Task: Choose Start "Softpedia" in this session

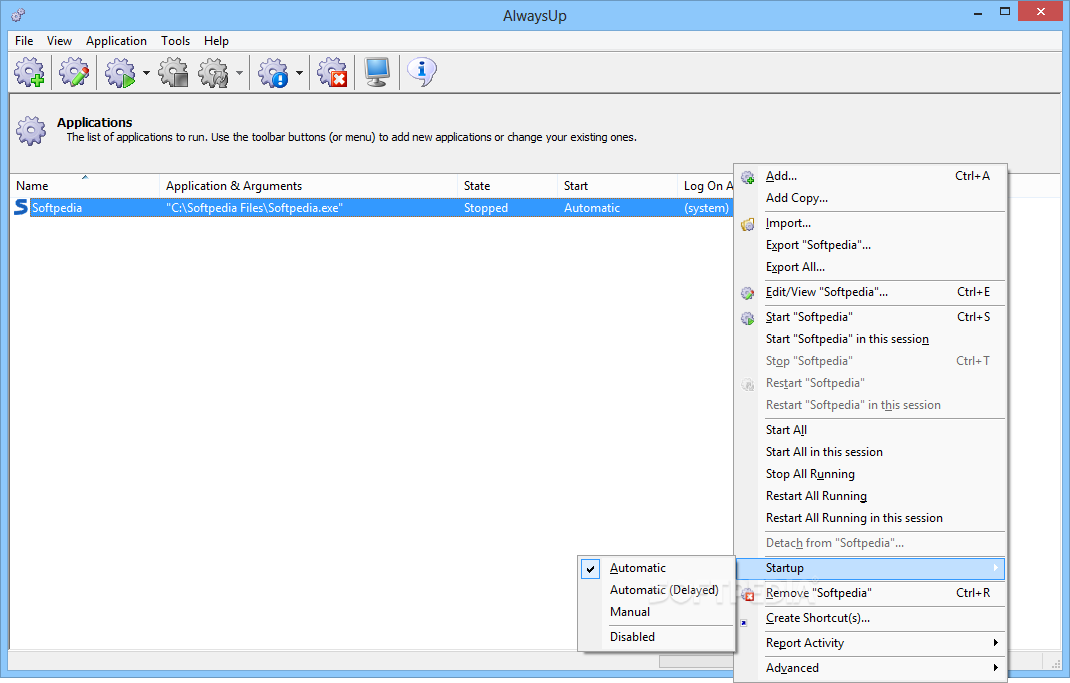Action: pyautogui.click(x=870, y=339)
